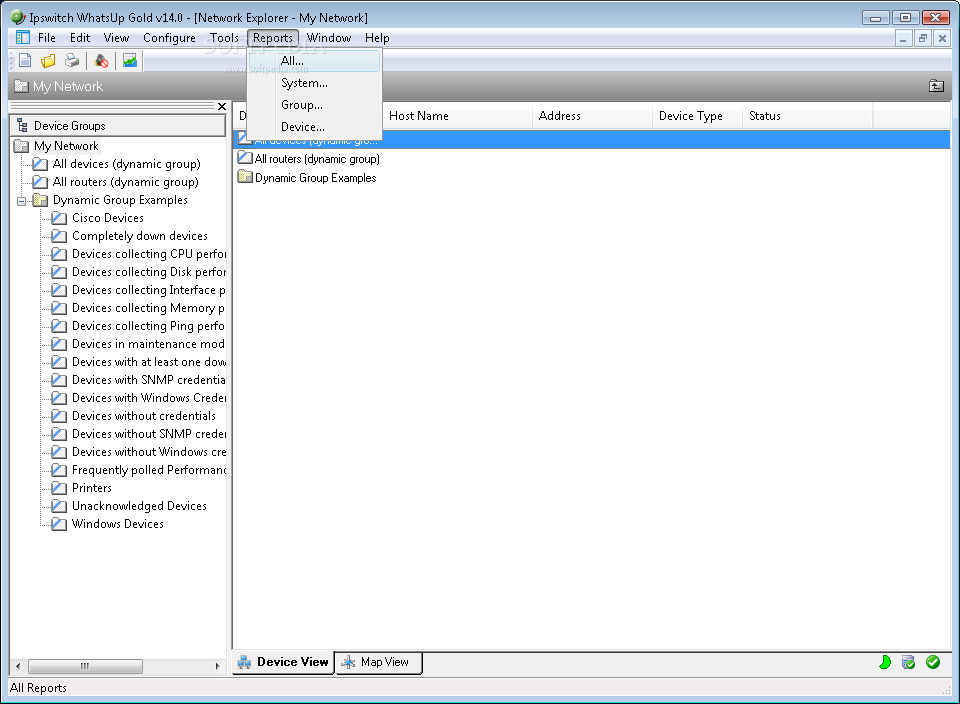The image size is (960, 704).
Task: Click the green polling status icon
Action: pyautogui.click(x=885, y=662)
